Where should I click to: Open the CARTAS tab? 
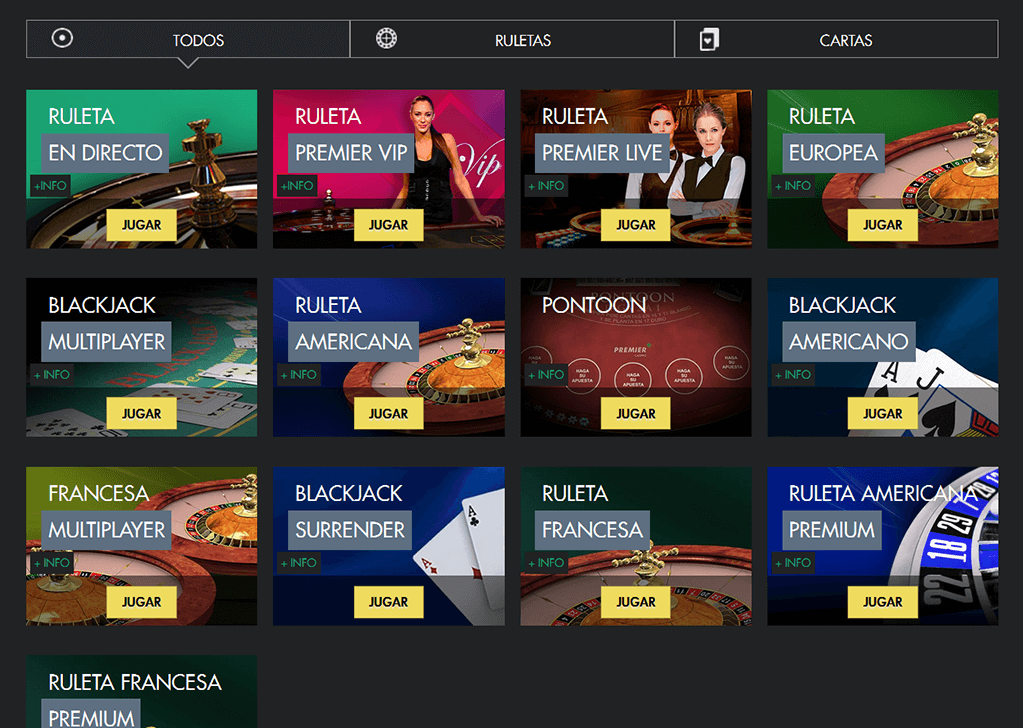tap(836, 39)
